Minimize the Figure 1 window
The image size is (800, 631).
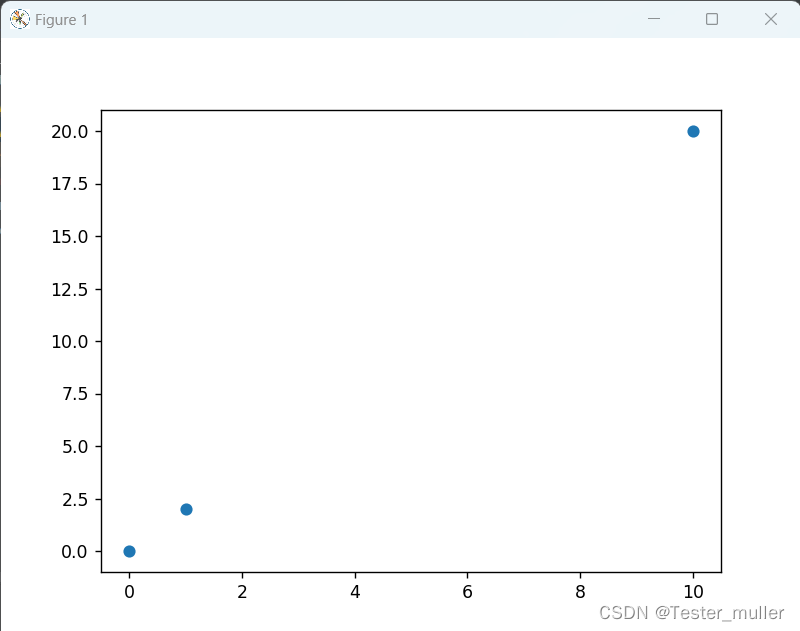(654, 19)
